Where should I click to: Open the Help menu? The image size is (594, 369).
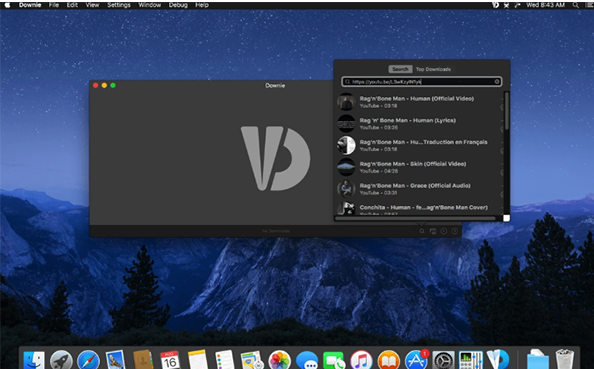click(202, 5)
